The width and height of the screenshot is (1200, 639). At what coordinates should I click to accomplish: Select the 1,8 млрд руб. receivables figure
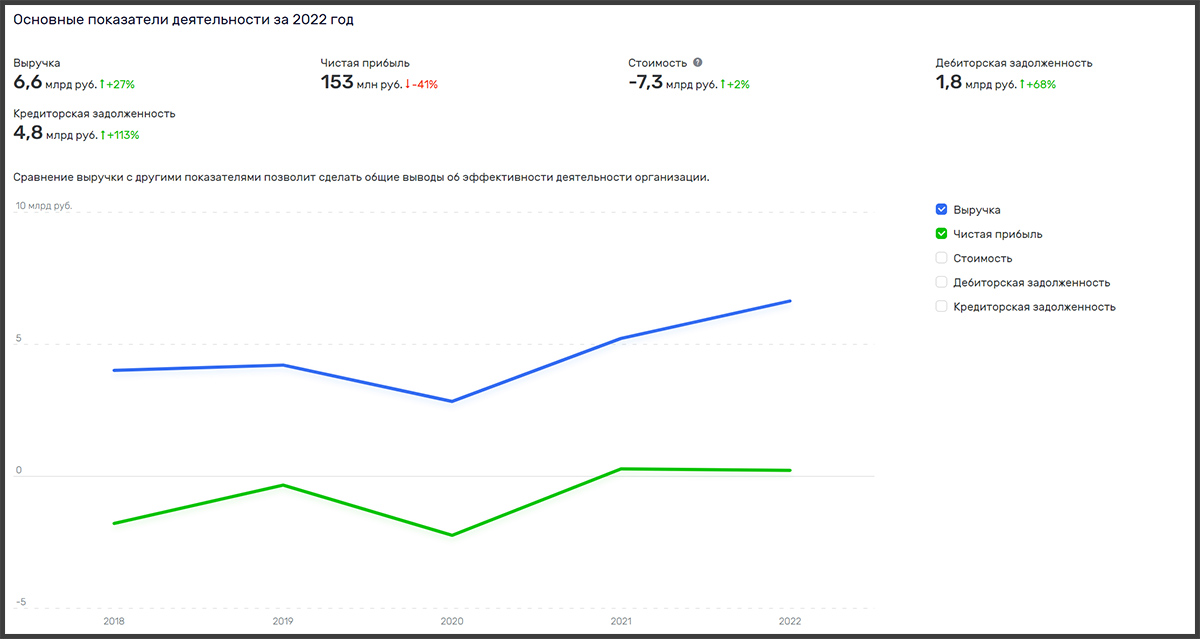pyautogui.click(x=975, y=84)
